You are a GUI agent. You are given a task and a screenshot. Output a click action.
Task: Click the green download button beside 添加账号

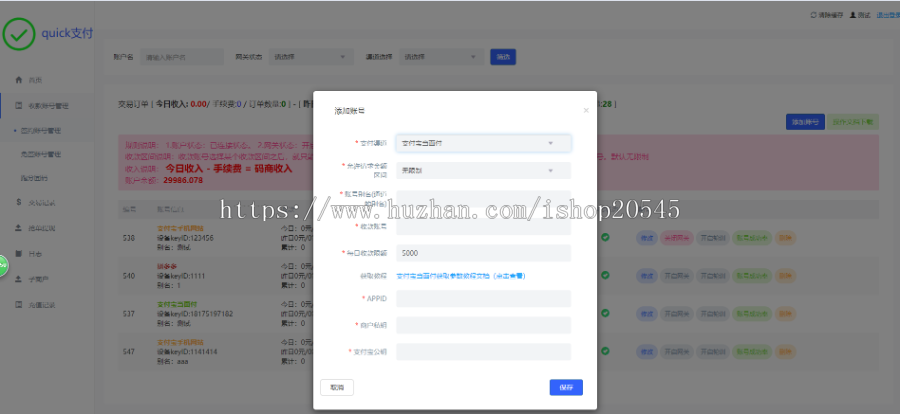pos(852,122)
